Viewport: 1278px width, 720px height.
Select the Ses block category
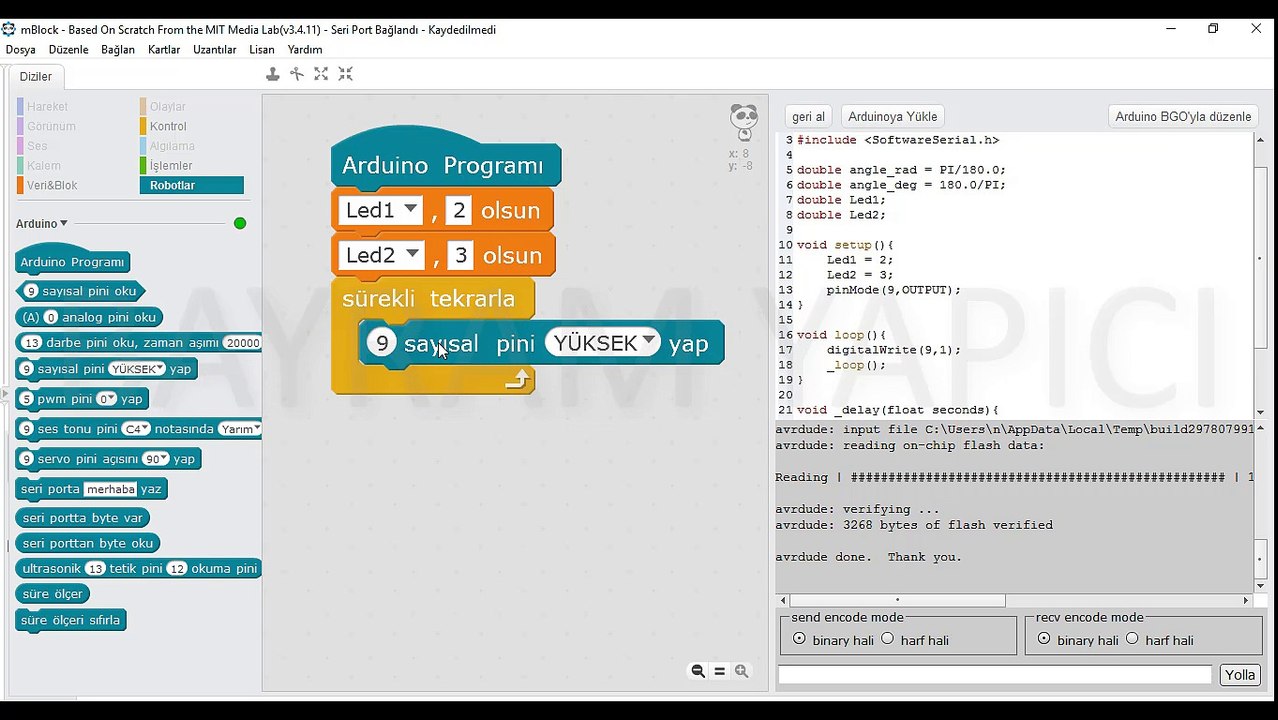[37, 146]
